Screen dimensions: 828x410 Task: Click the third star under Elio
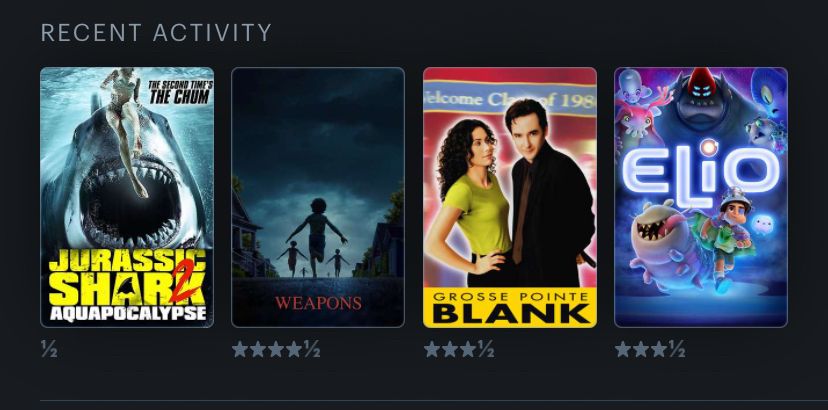coord(658,349)
